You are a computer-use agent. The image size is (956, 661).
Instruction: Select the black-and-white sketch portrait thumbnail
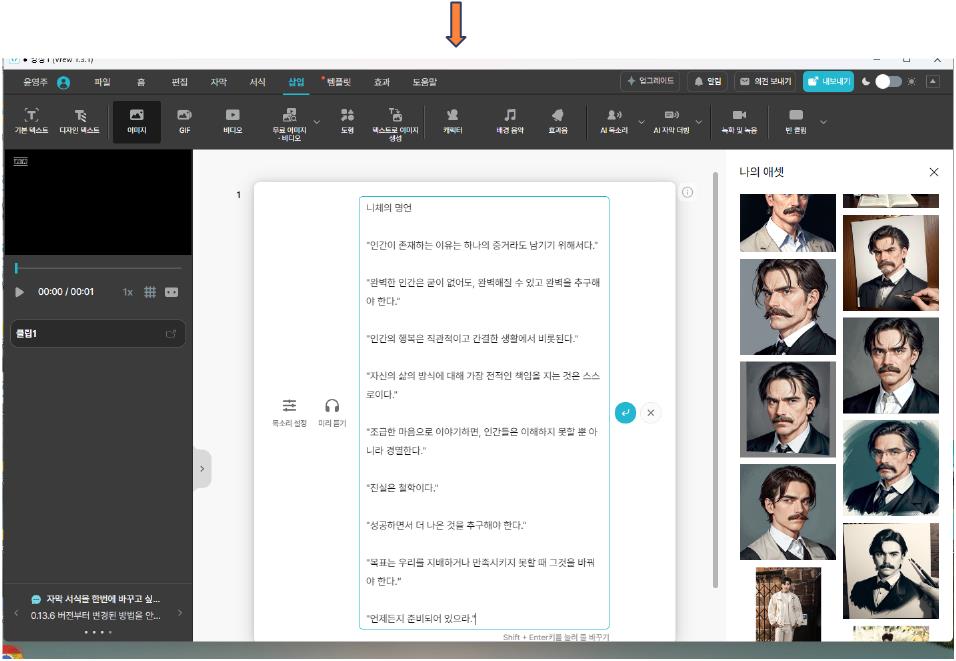pos(891,571)
